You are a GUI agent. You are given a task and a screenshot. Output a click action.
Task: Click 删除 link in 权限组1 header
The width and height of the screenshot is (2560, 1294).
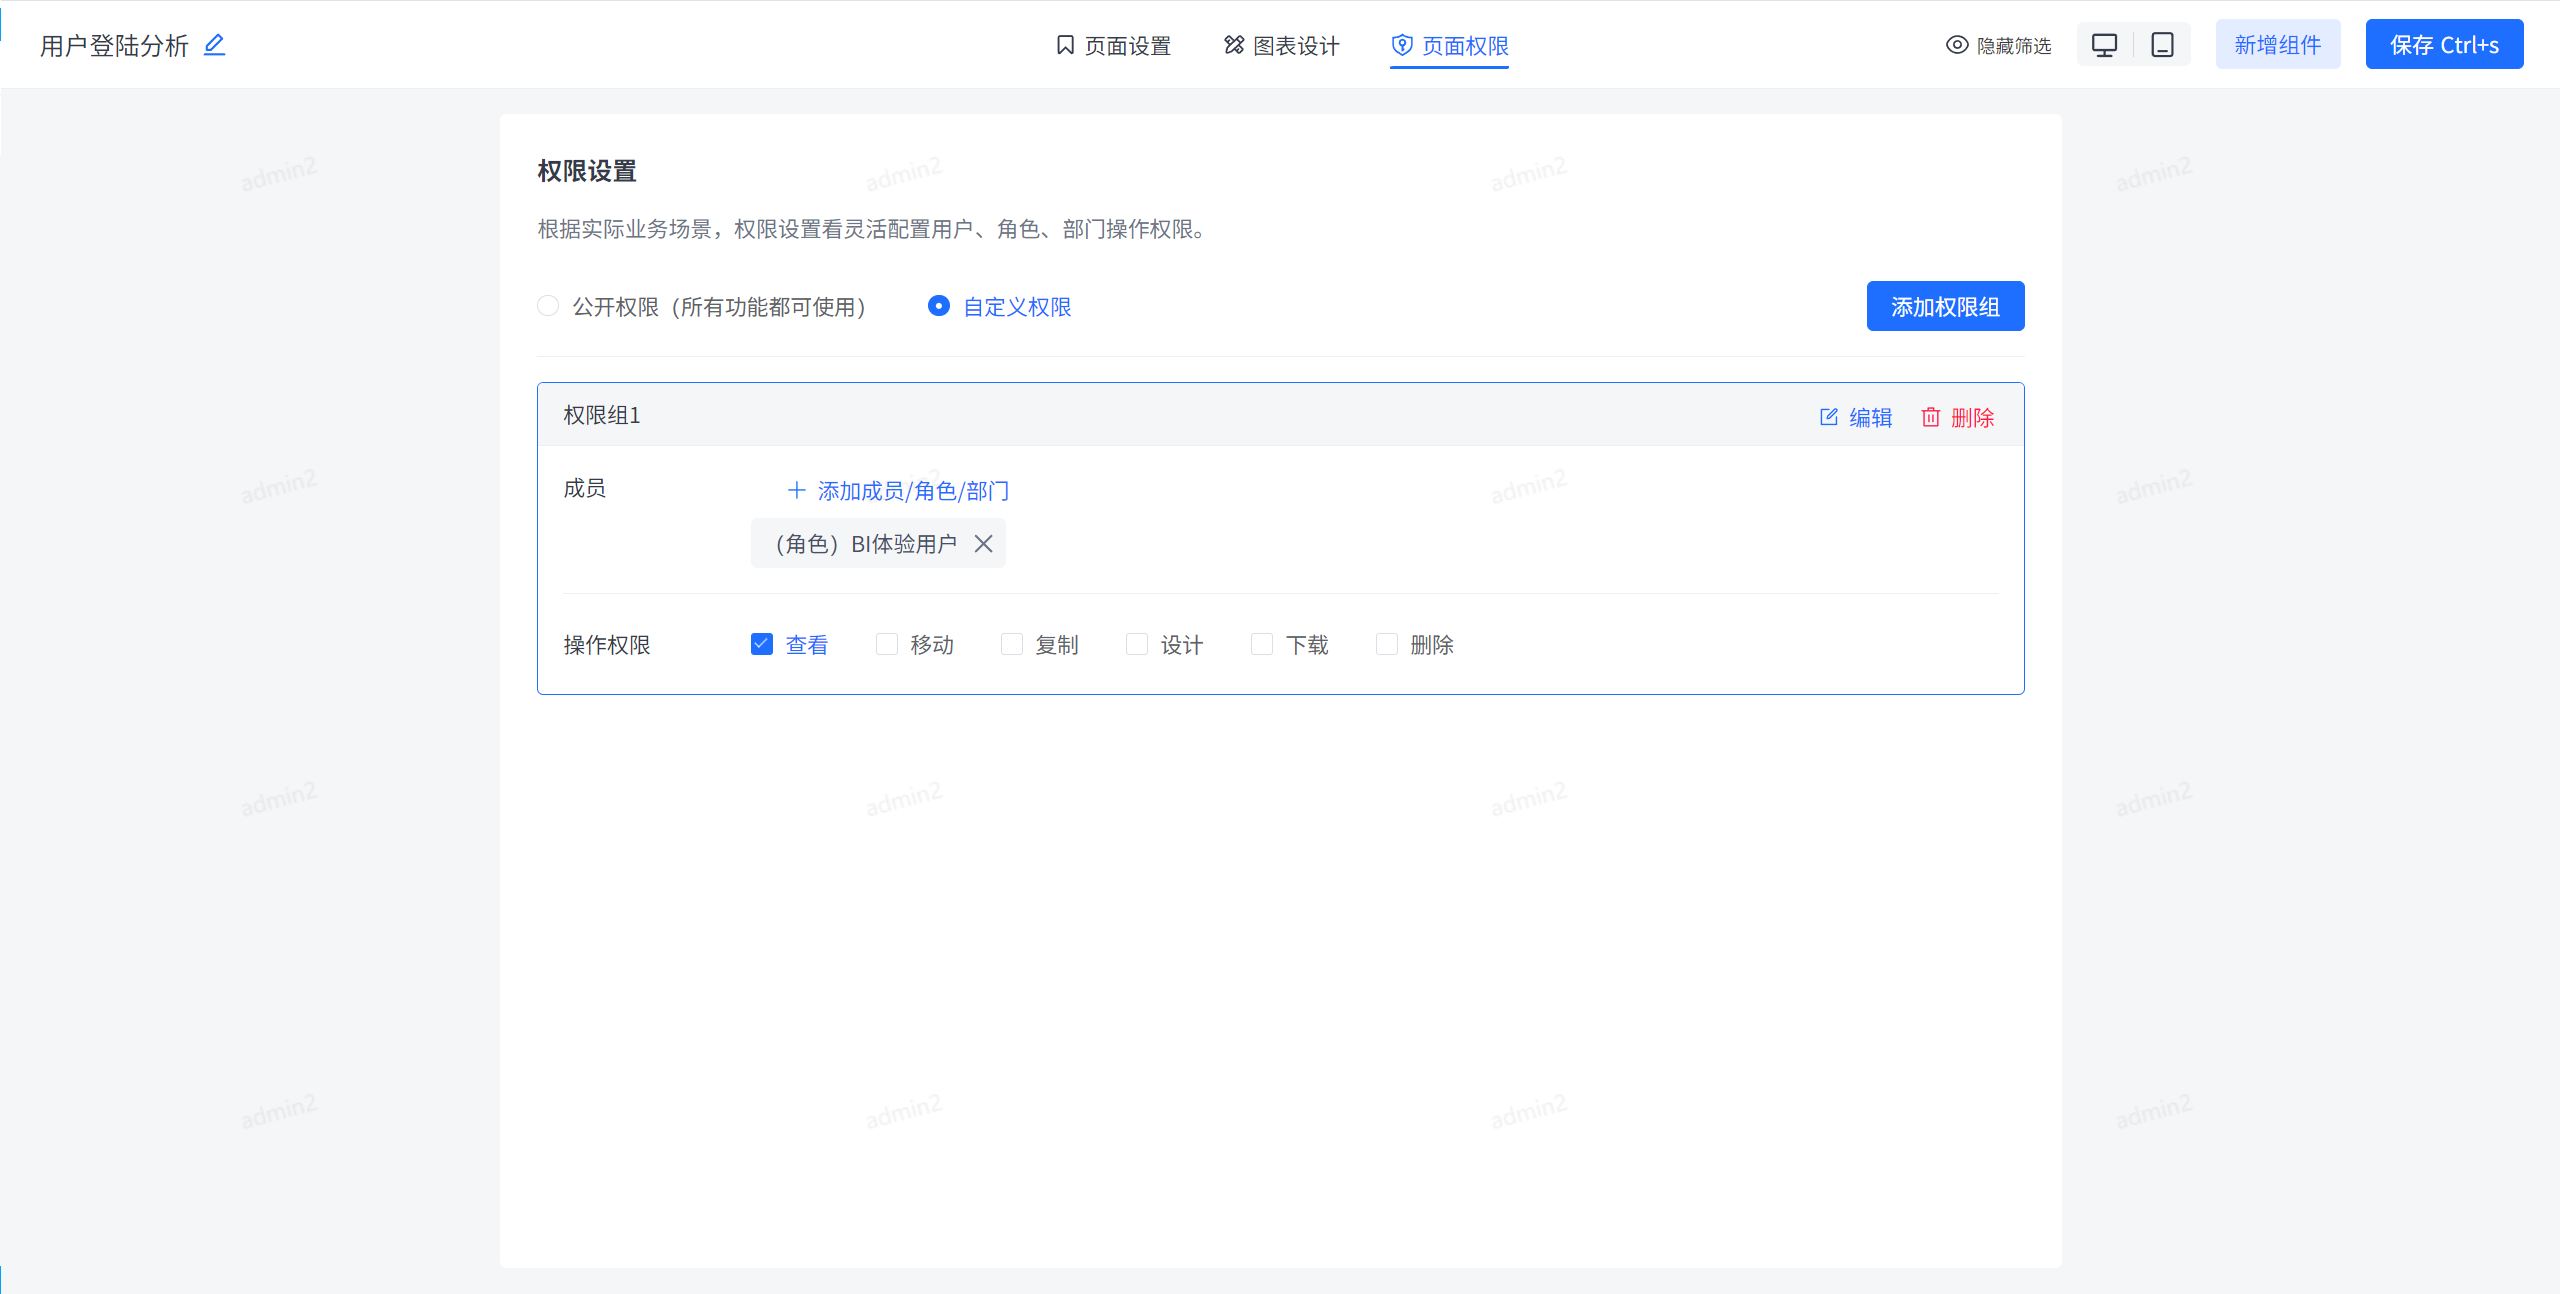click(1957, 417)
